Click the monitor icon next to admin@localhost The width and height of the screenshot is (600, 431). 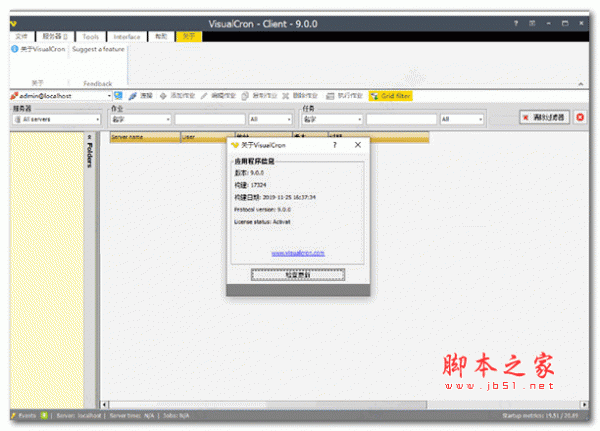click(x=118, y=96)
